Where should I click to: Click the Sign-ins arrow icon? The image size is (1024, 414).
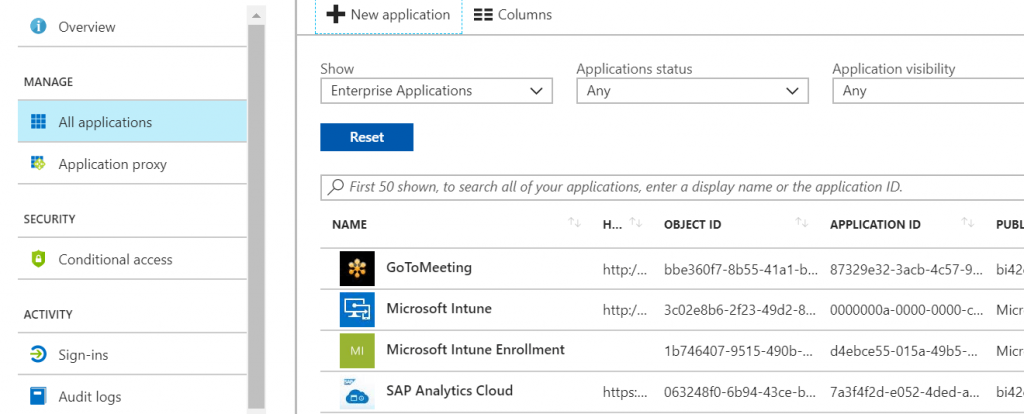point(39,355)
